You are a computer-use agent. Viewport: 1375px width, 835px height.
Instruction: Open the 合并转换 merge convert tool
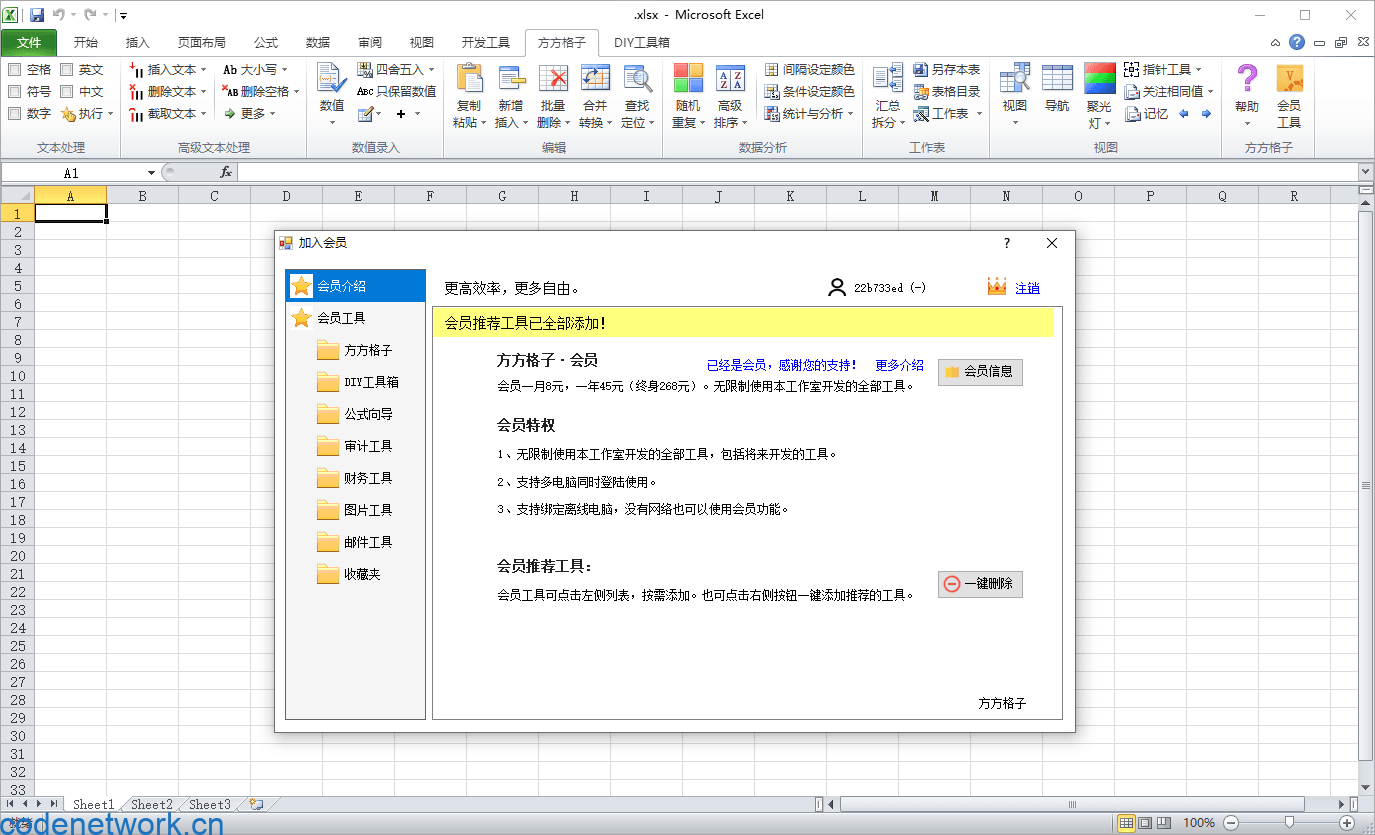[x=595, y=97]
